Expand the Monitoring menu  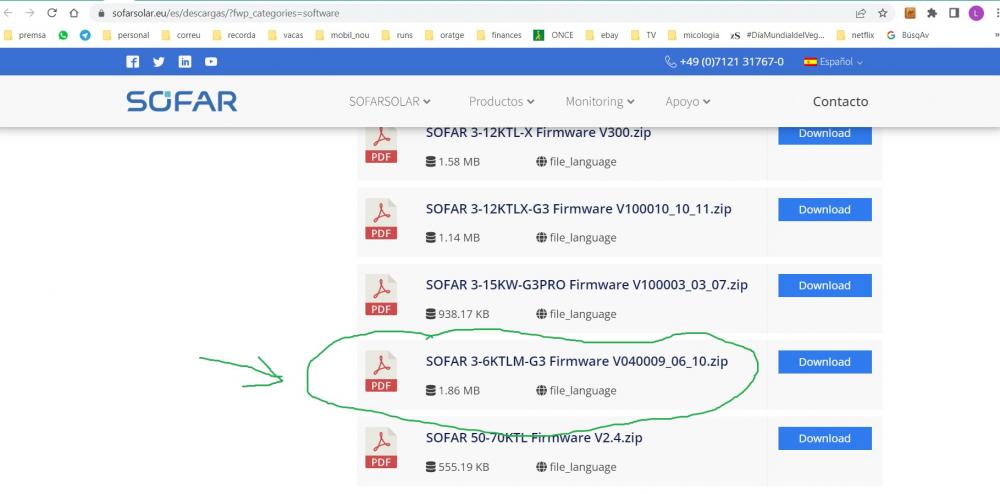[x=600, y=101]
